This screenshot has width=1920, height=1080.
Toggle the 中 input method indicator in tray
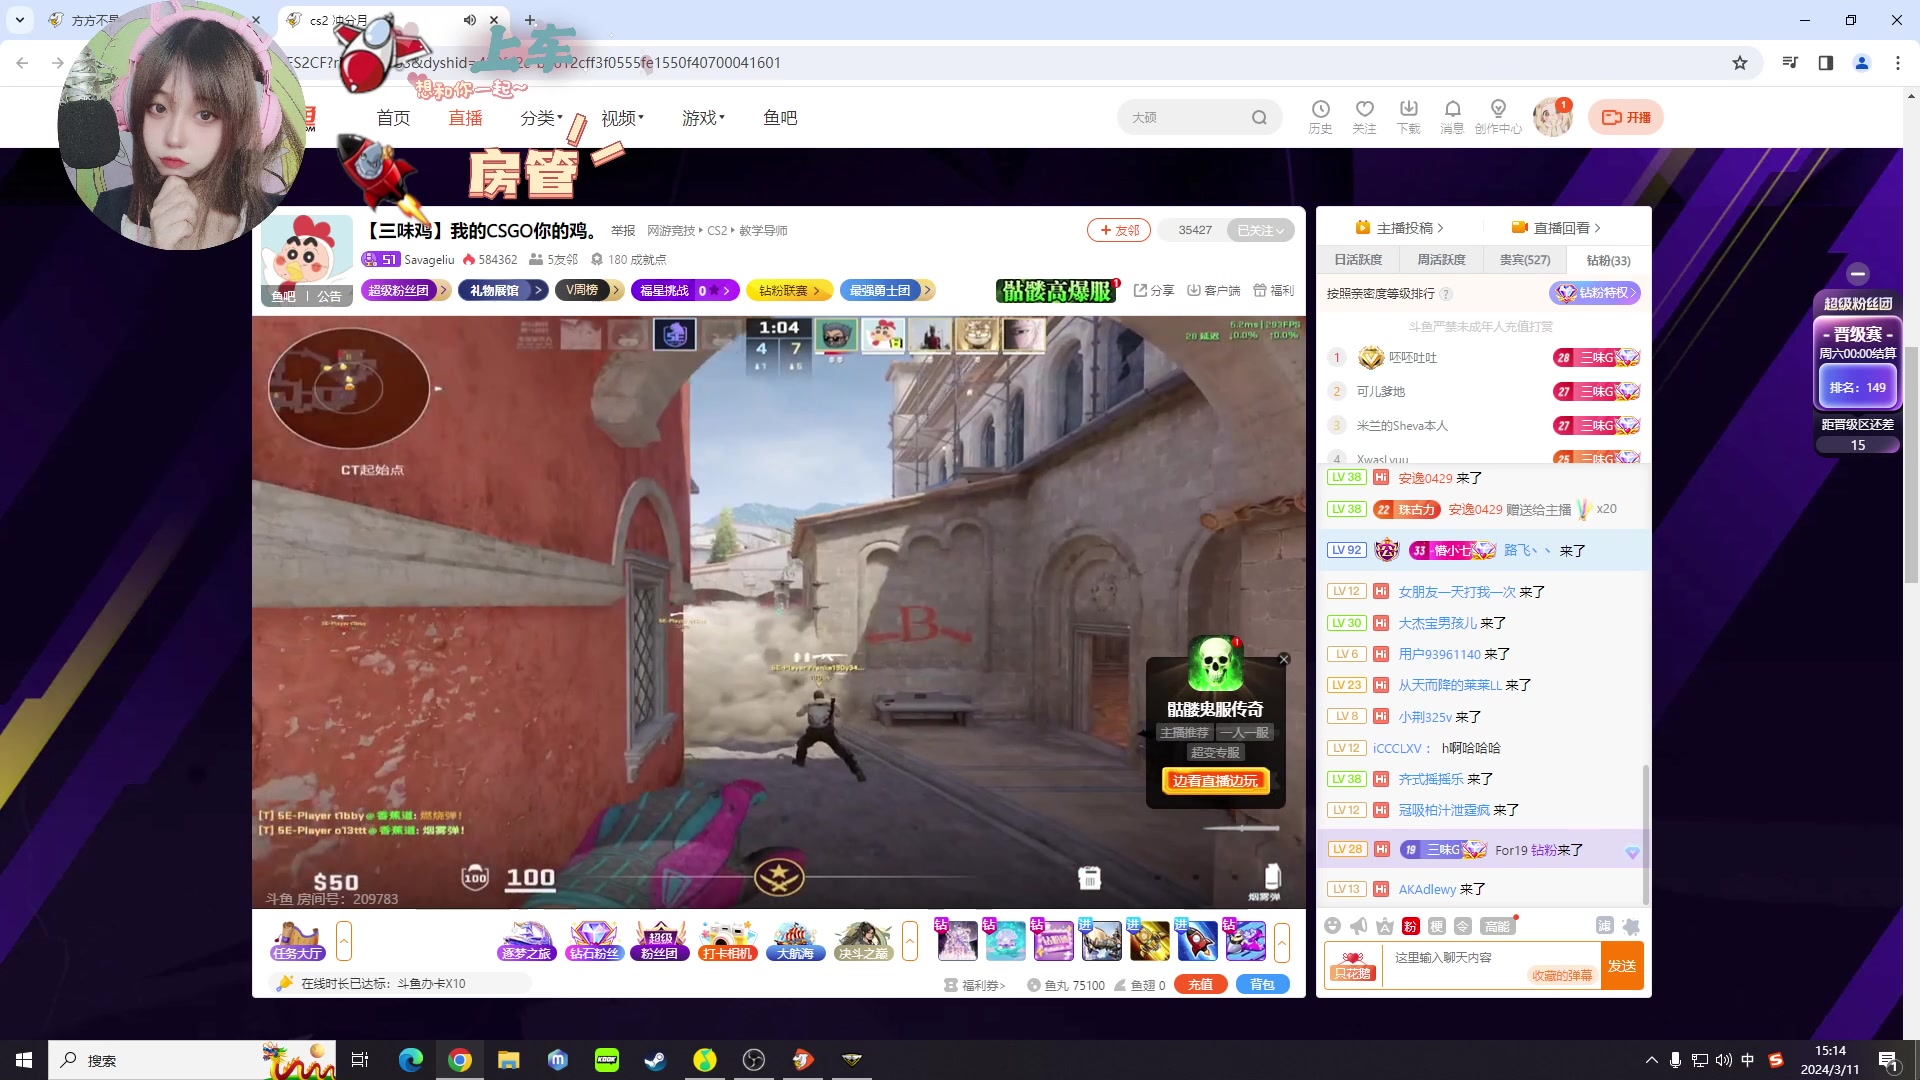click(1748, 1060)
